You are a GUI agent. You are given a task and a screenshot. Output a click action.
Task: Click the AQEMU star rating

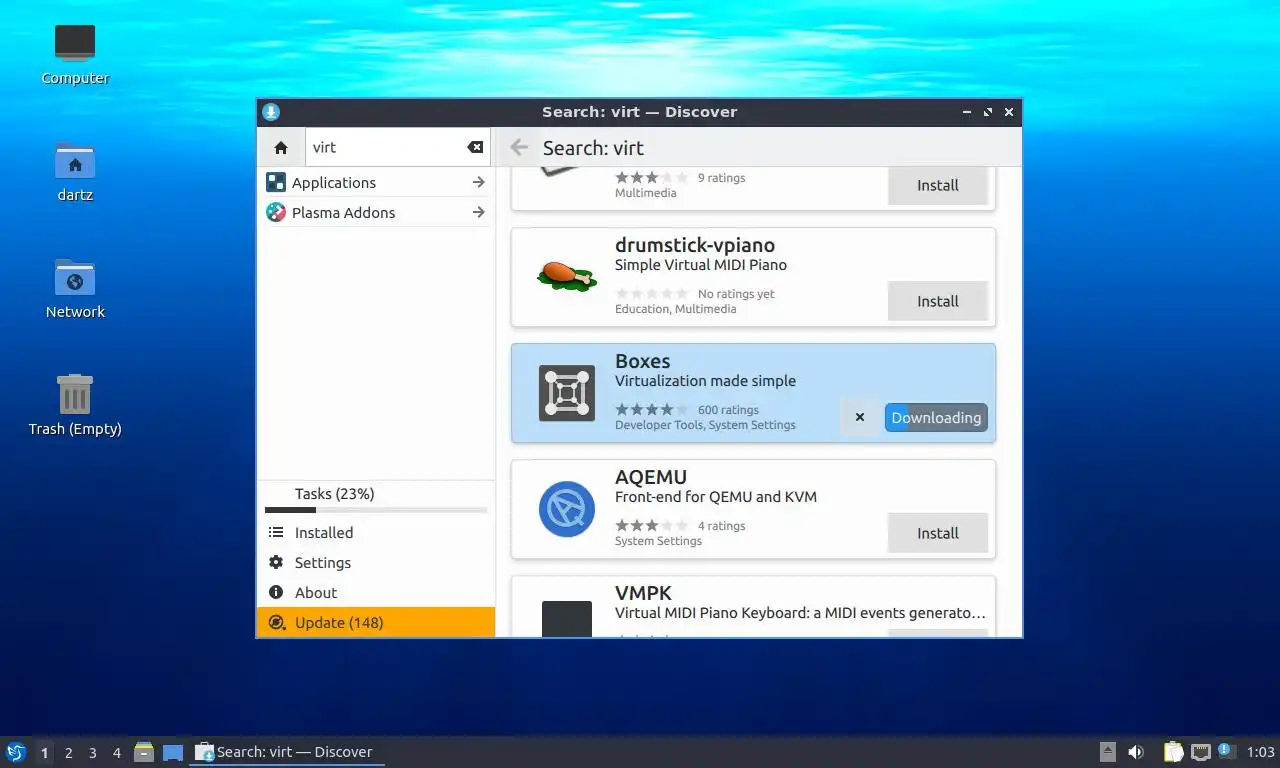(x=652, y=525)
